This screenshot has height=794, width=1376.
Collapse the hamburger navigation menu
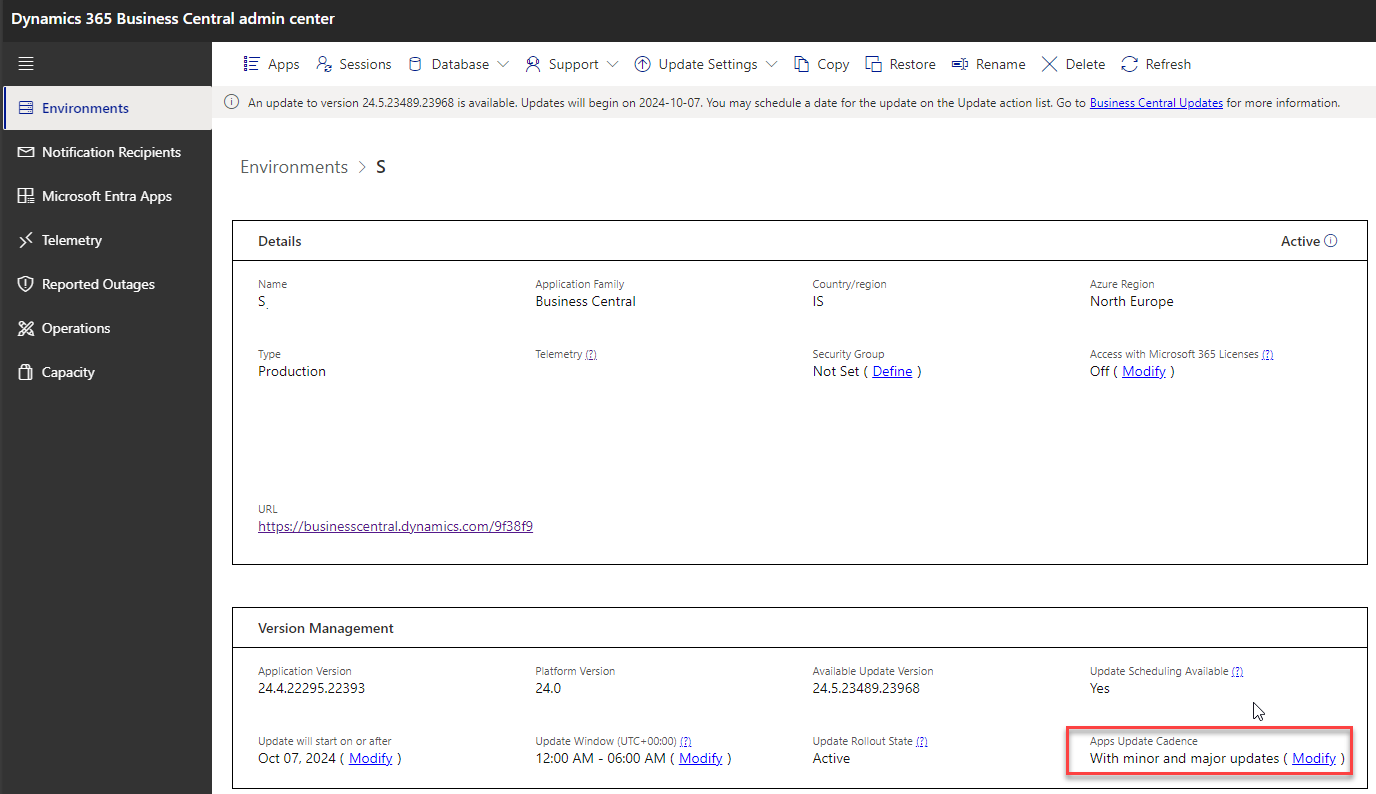click(x=26, y=64)
